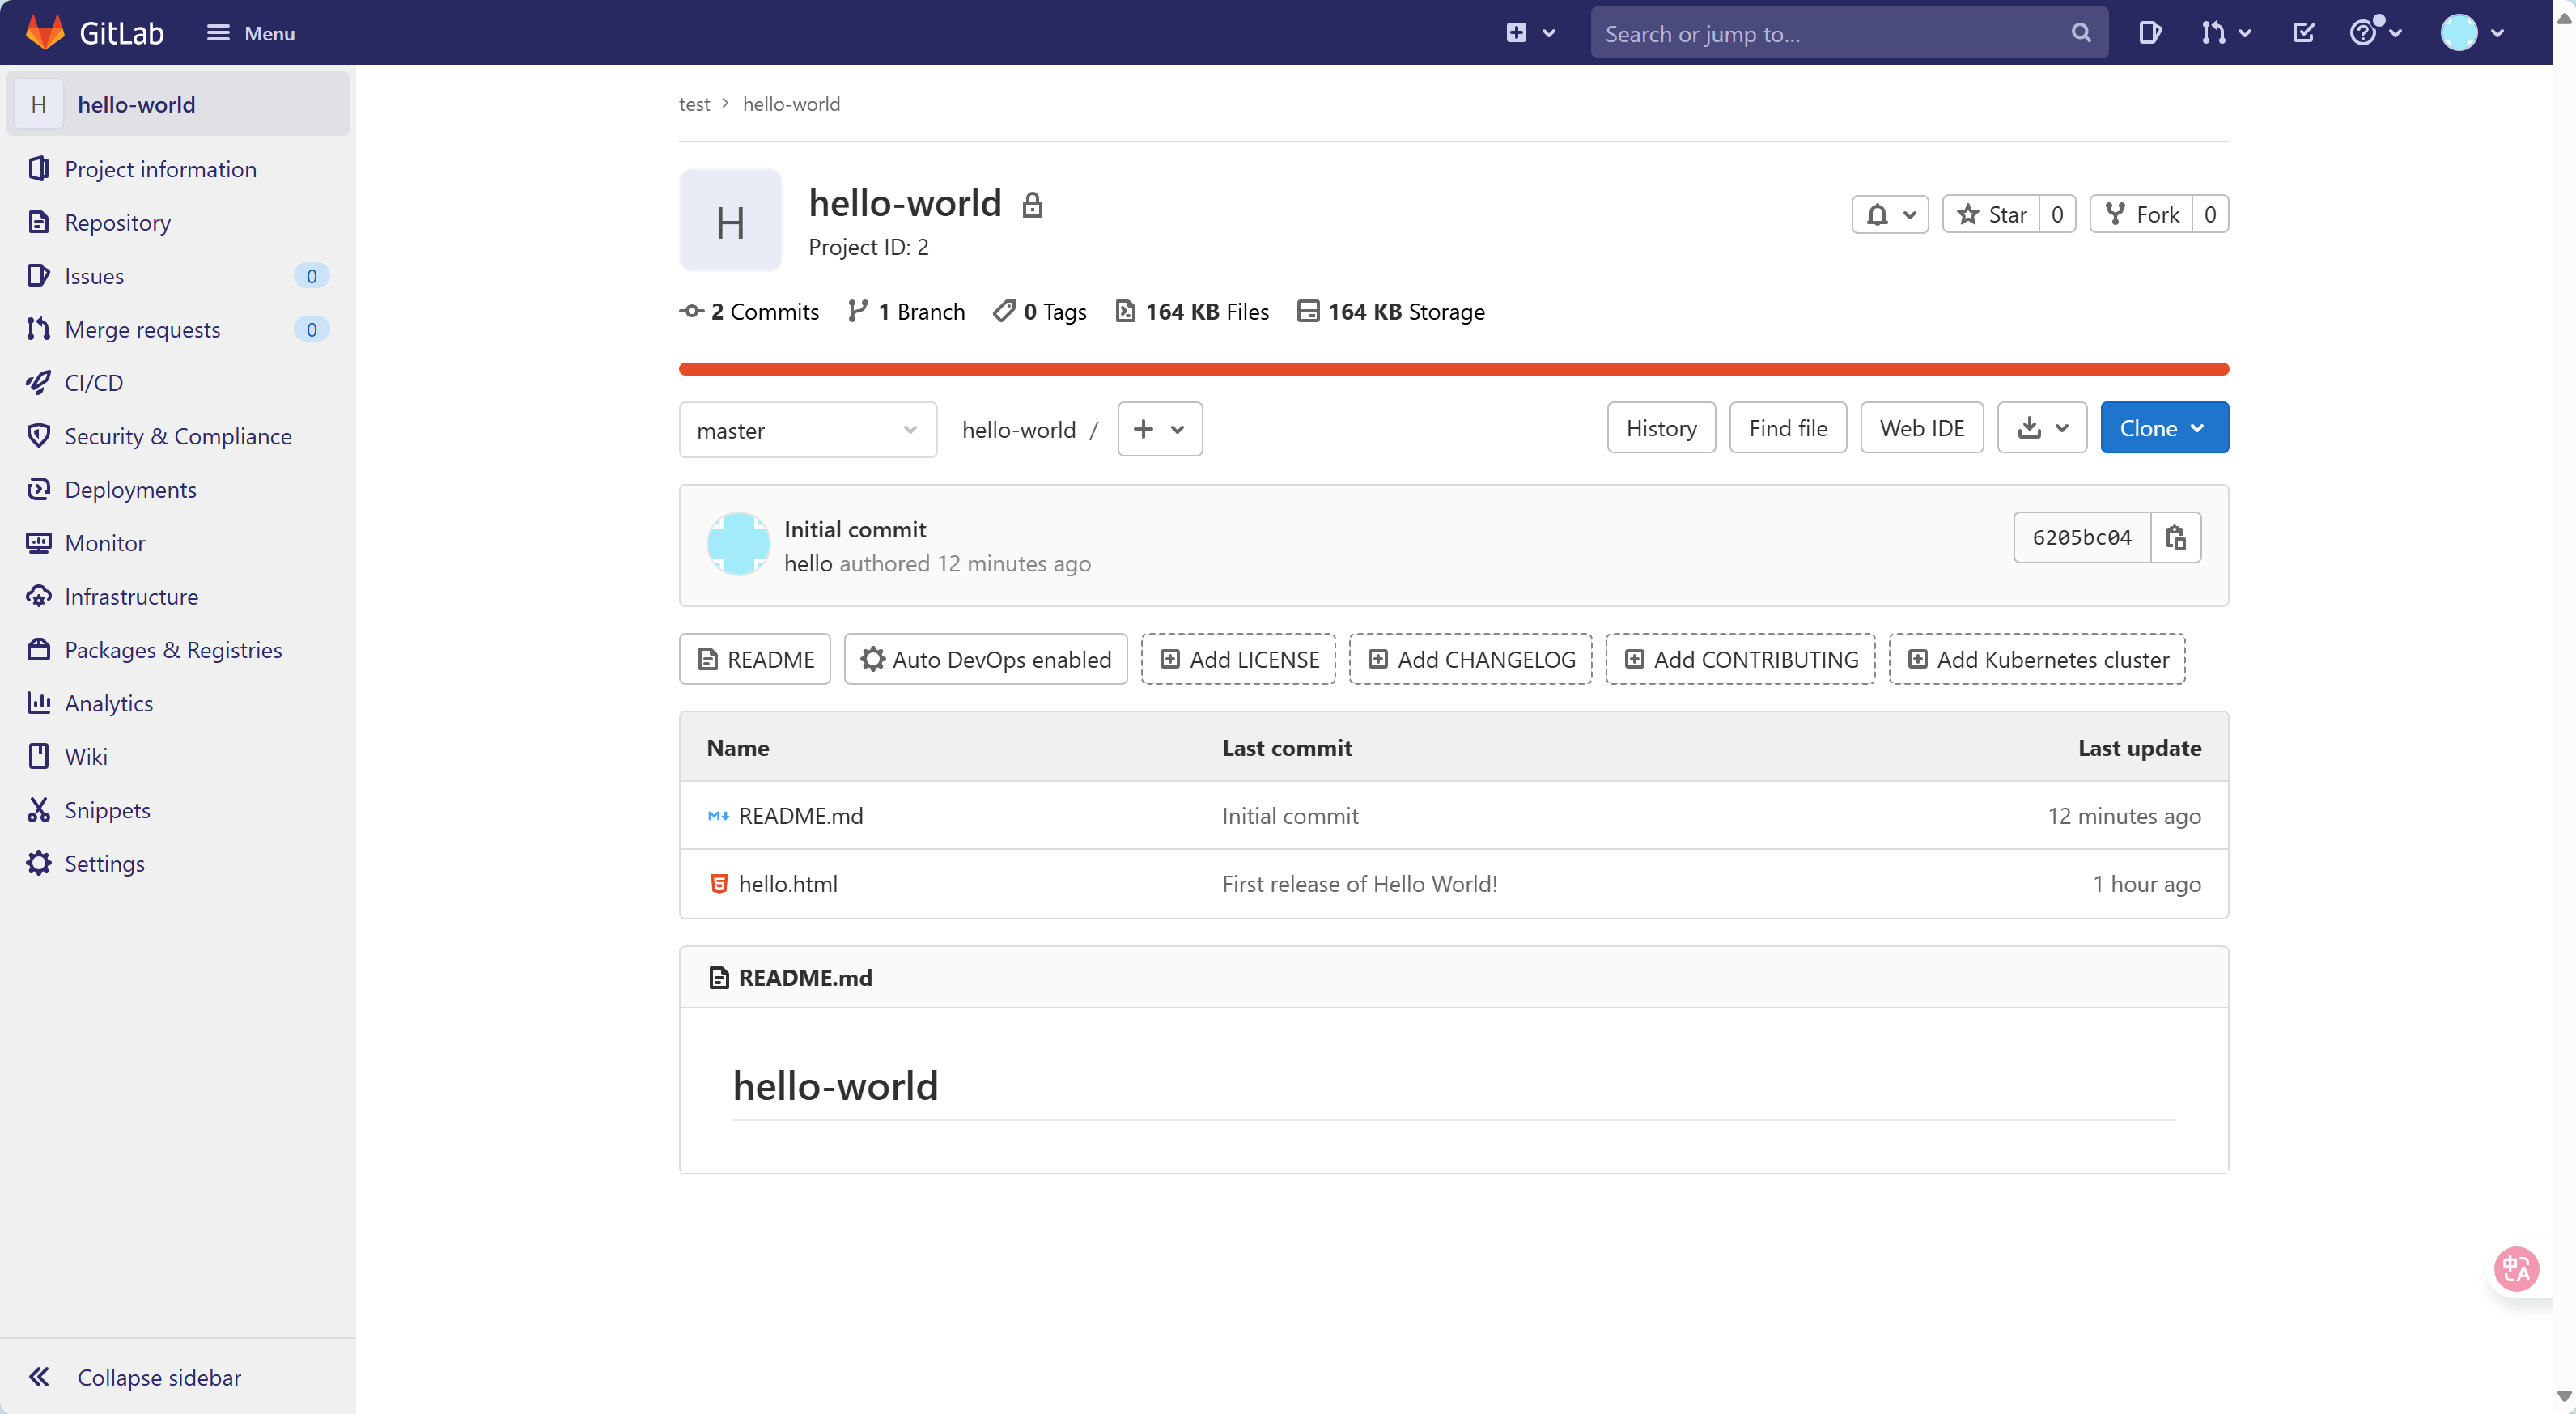The width and height of the screenshot is (2576, 1414).
Task: Click commit SHA 6205bc04
Action: 2082,538
